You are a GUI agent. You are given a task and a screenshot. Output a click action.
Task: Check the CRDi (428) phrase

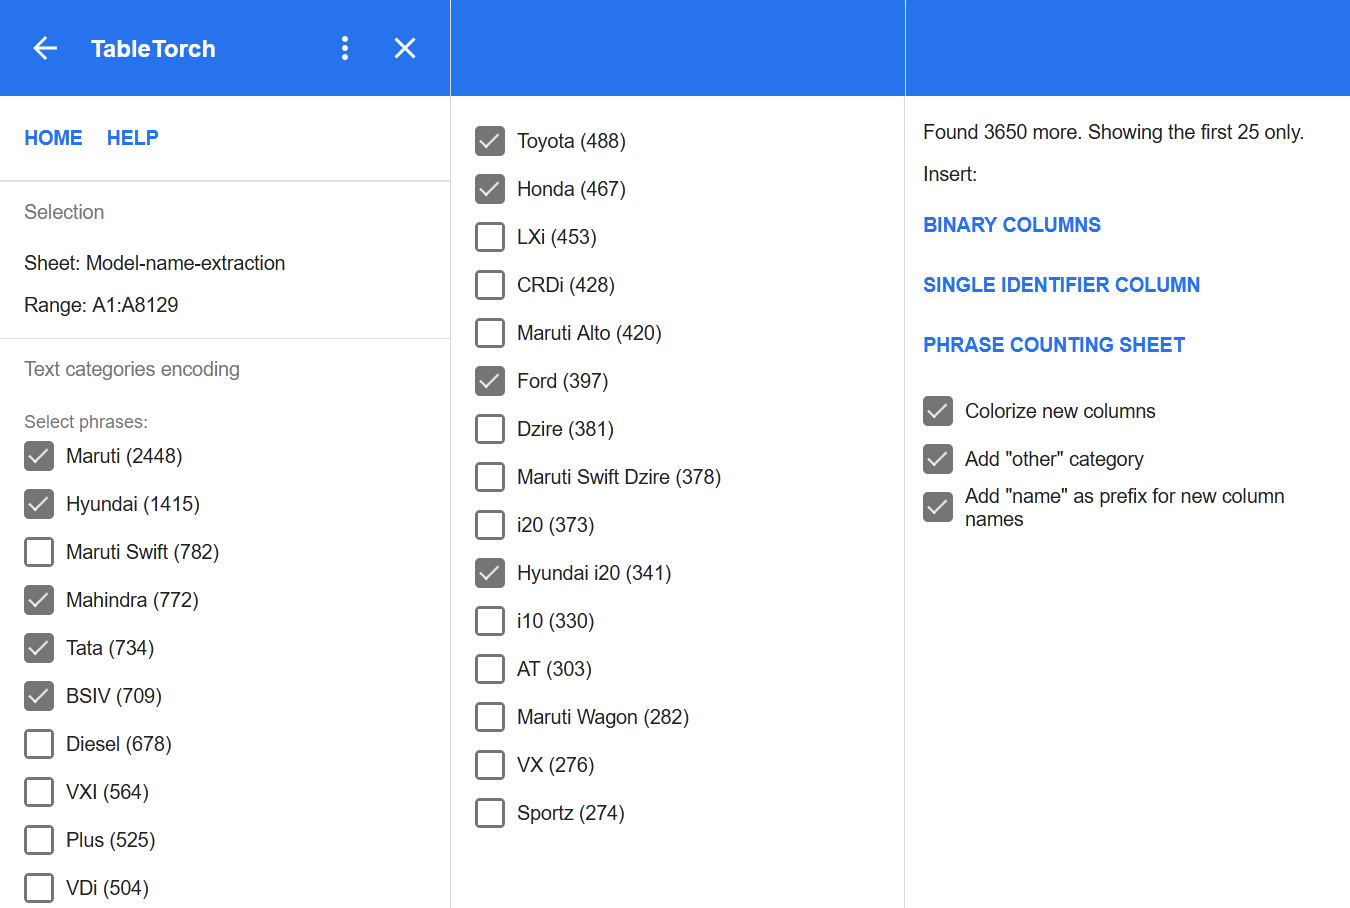pyautogui.click(x=490, y=285)
